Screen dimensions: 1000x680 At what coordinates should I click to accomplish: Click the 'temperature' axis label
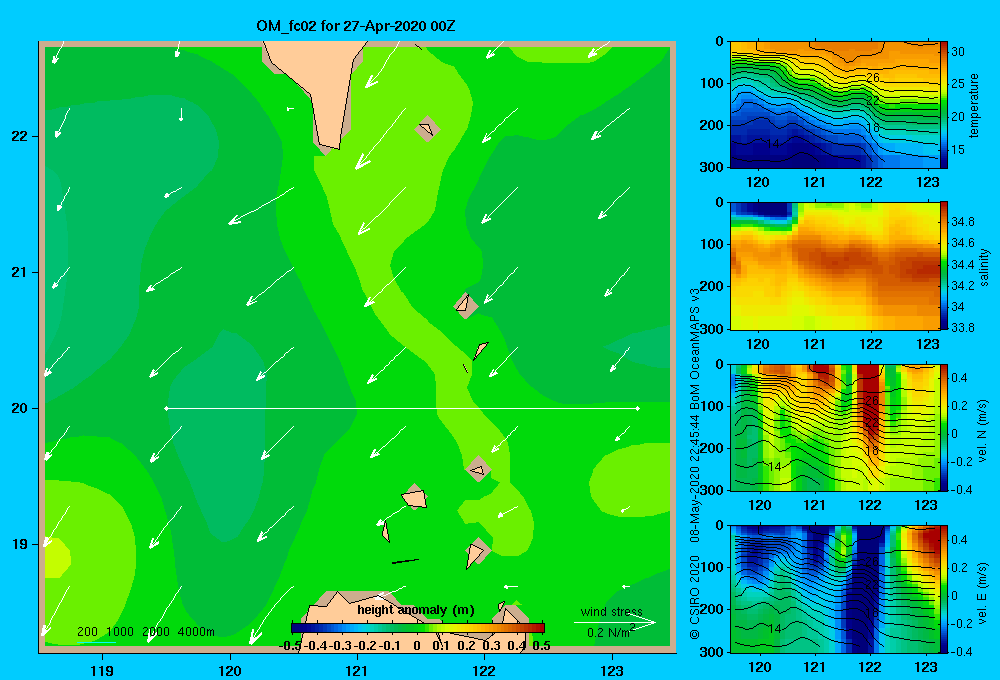[x=974, y=105]
